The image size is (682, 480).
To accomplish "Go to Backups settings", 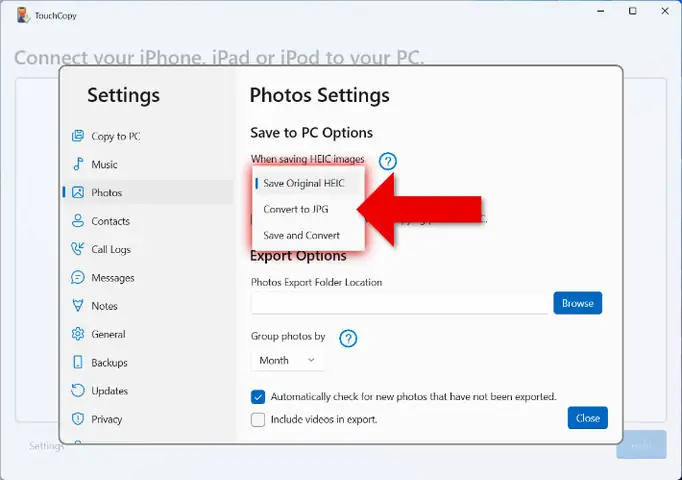I will 148,362.
